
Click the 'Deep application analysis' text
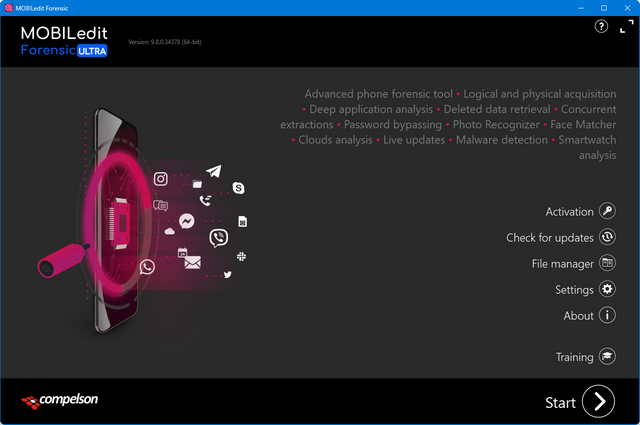(371, 109)
